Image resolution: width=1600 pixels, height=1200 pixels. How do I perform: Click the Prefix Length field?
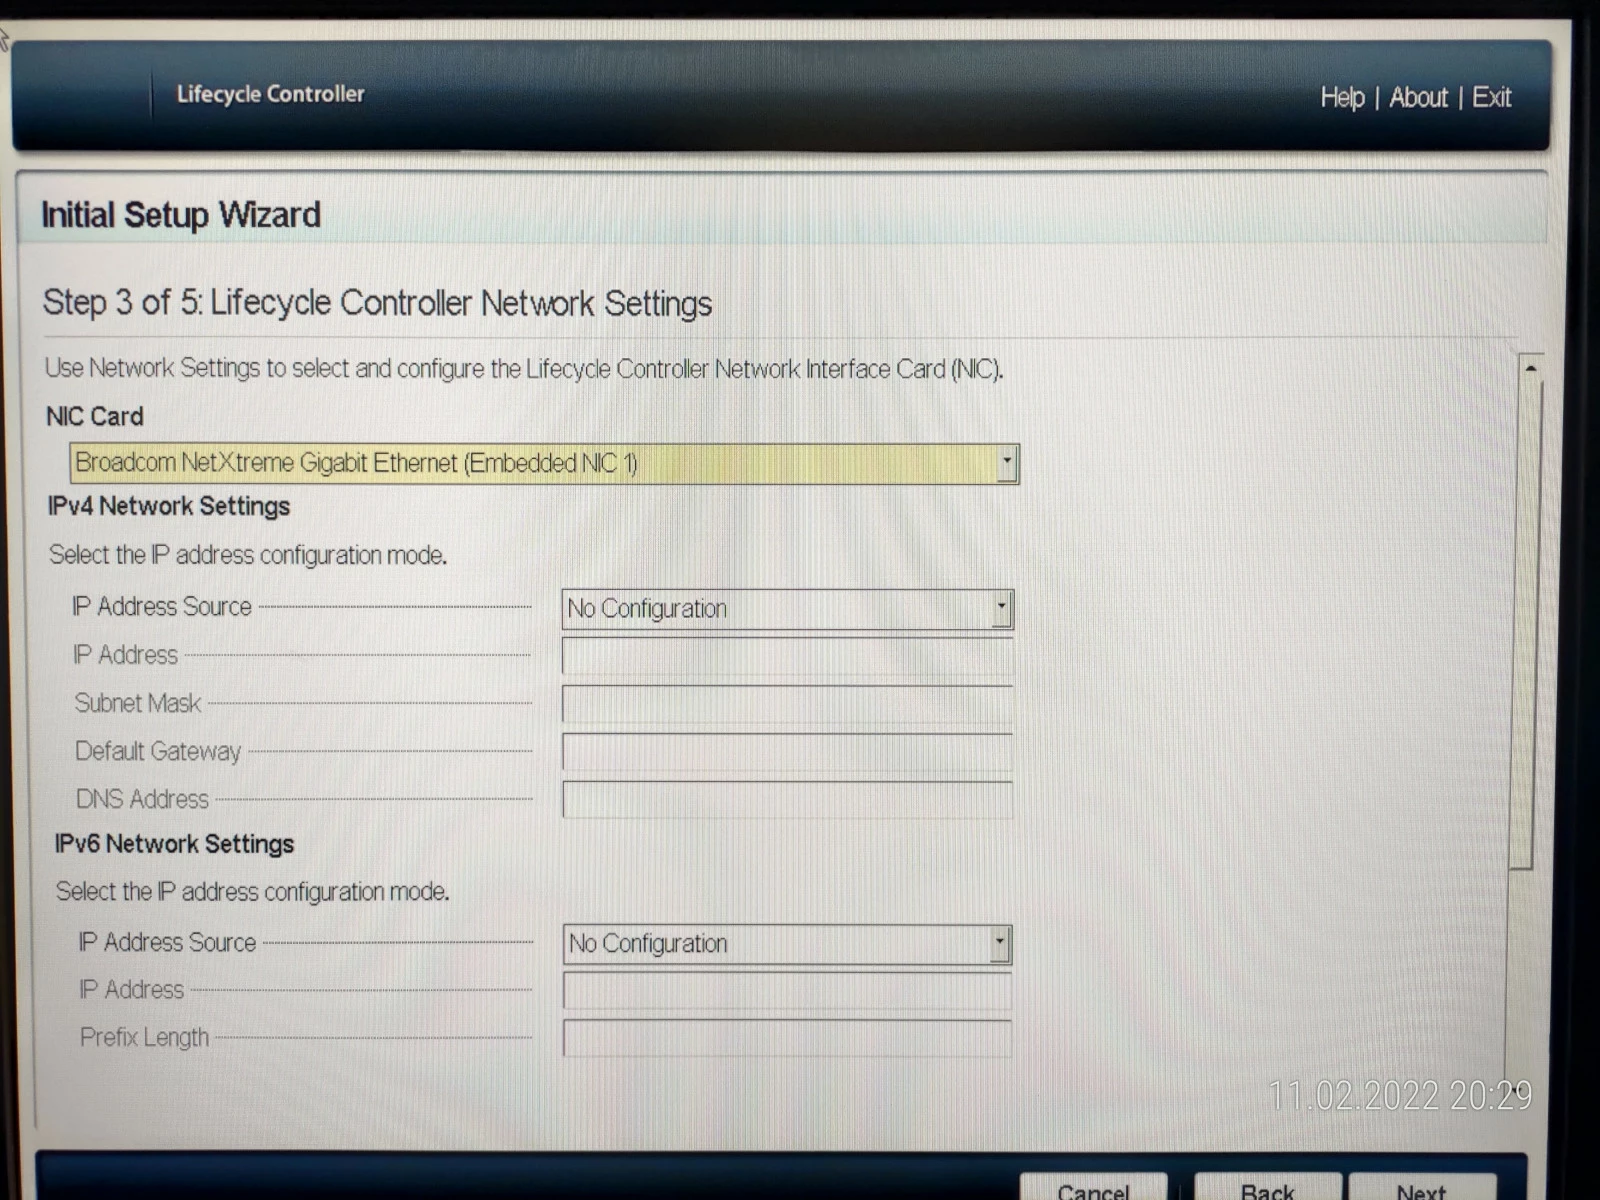tap(788, 1038)
